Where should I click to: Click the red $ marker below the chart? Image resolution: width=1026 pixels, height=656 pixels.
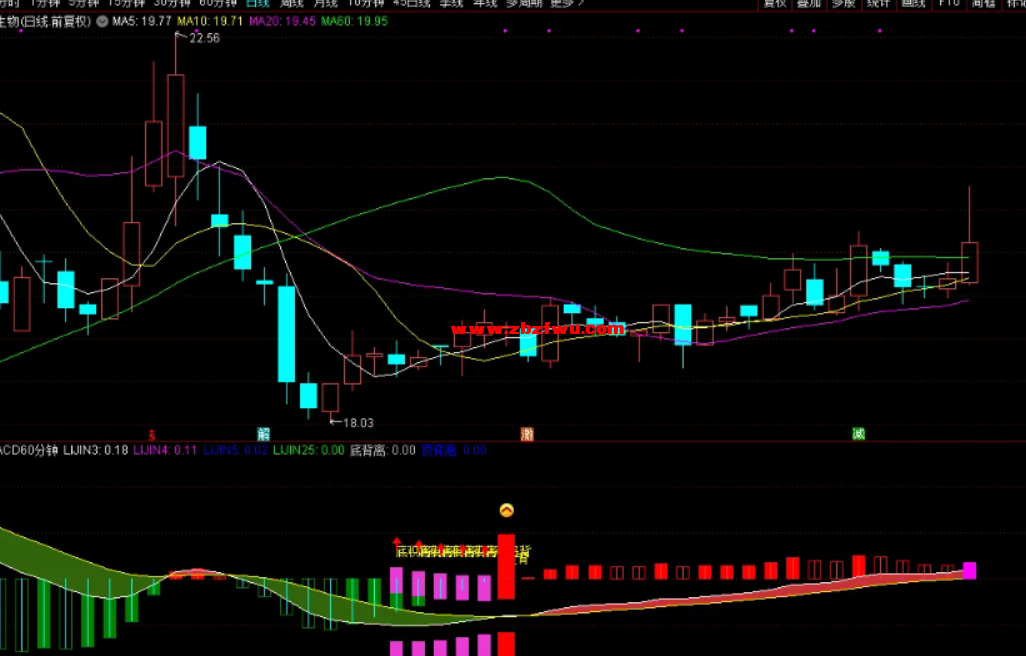coord(152,435)
